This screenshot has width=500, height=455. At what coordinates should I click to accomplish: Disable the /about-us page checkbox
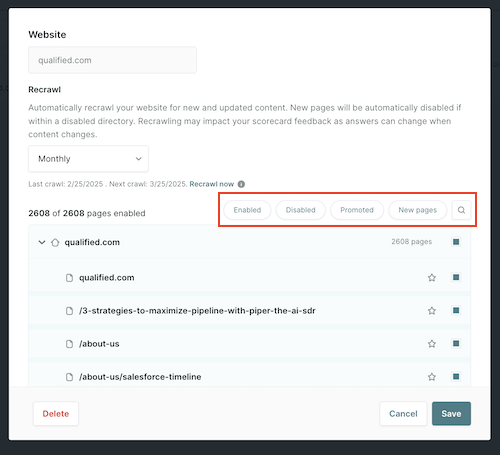456,343
